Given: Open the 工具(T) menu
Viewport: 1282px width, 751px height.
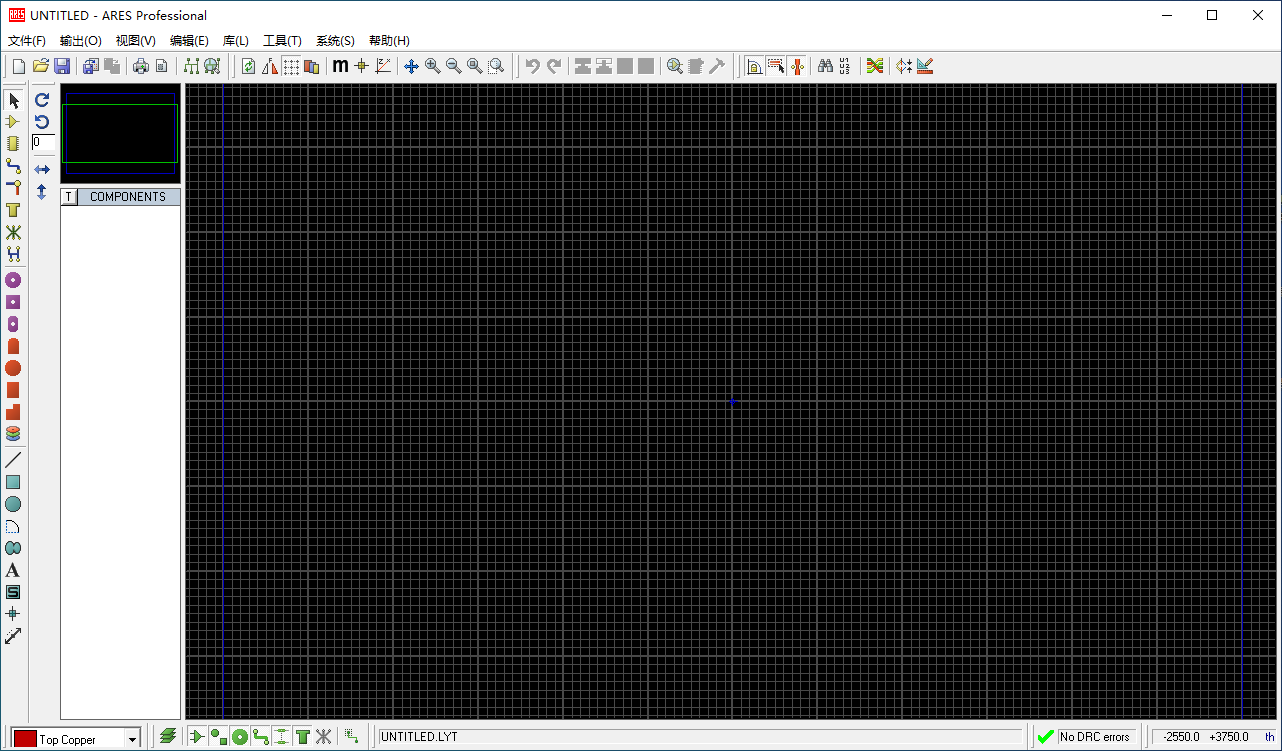Looking at the screenshot, I should tap(281, 40).
